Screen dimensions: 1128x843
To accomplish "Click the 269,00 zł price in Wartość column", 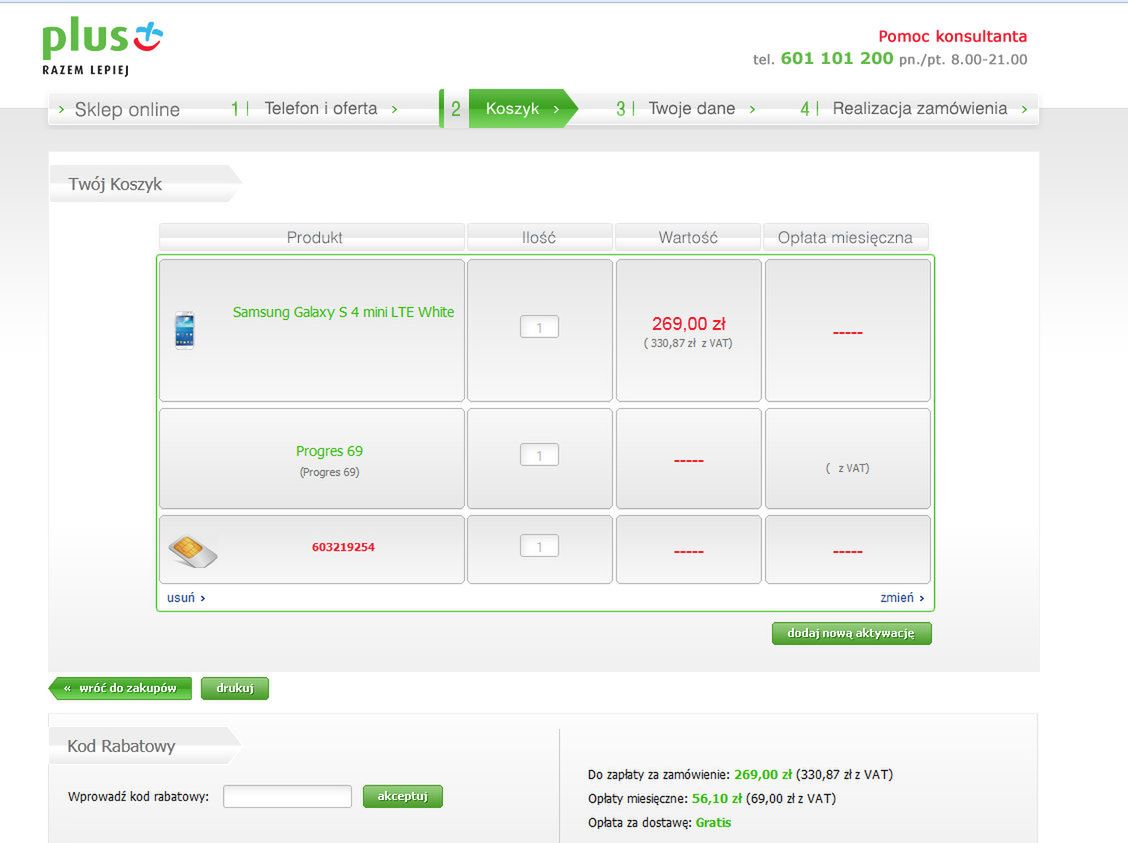I will click(x=688, y=324).
